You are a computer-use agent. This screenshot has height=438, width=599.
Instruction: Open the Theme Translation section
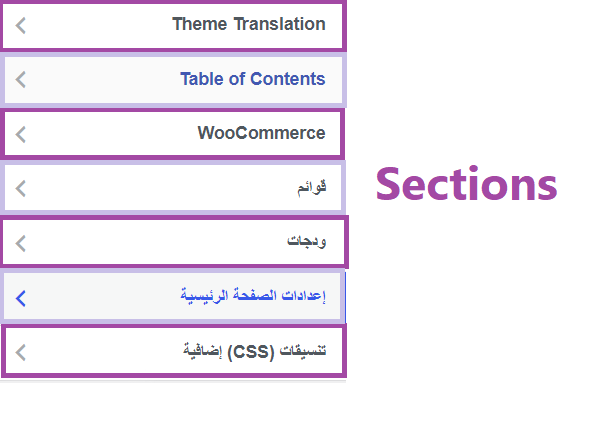coord(249,24)
